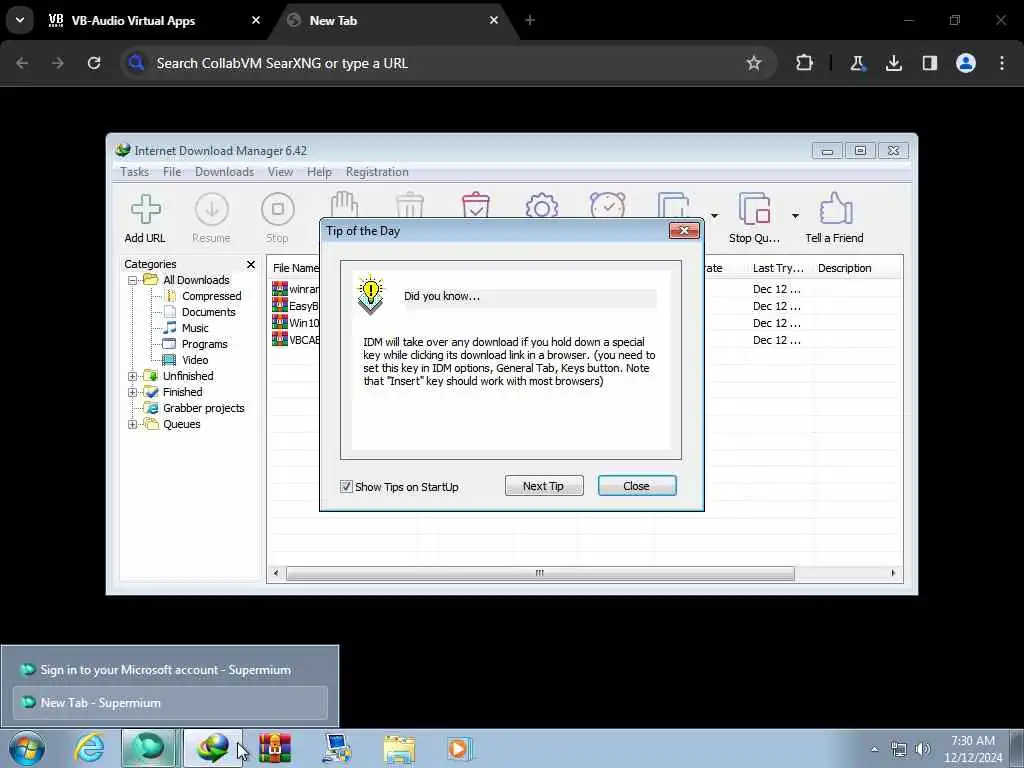1024x768 pixels.
Task: Sort by the Description column header
Action: [x=844, y=268]
